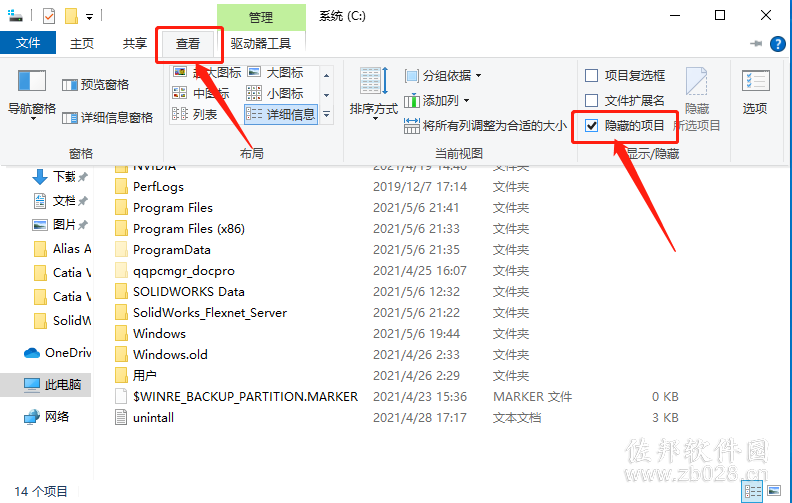792x503 pixels.
Task: Select 网络 in navigation pane
Action: (x=46, y=417)
